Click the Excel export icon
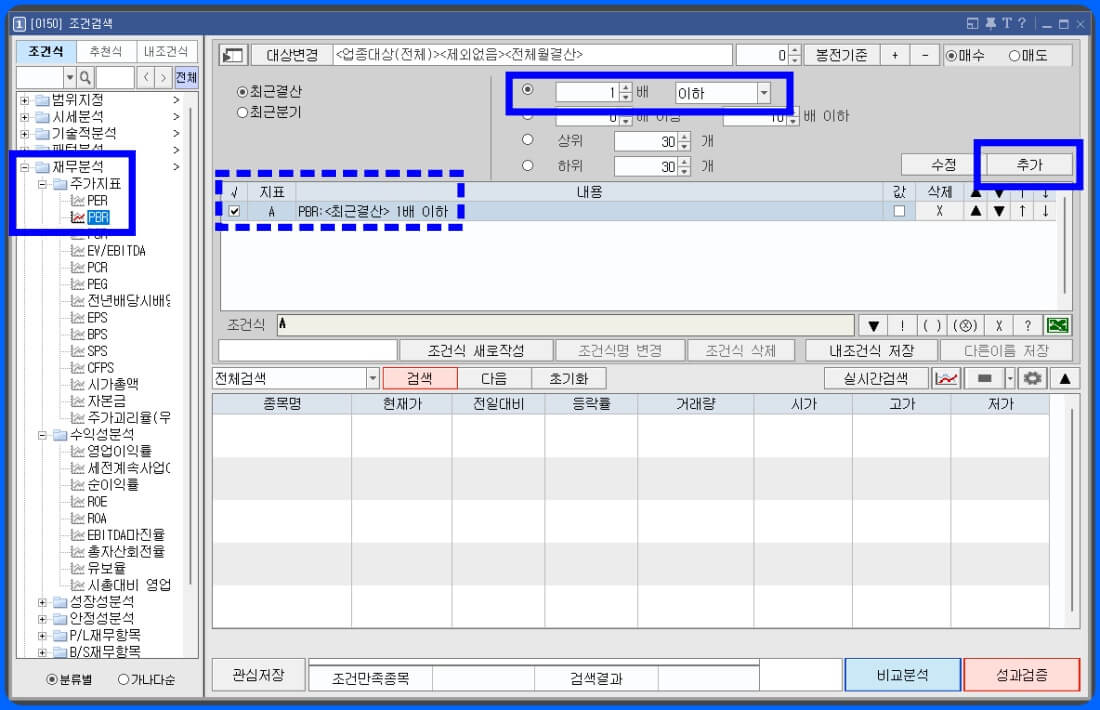 [1057, 325]
